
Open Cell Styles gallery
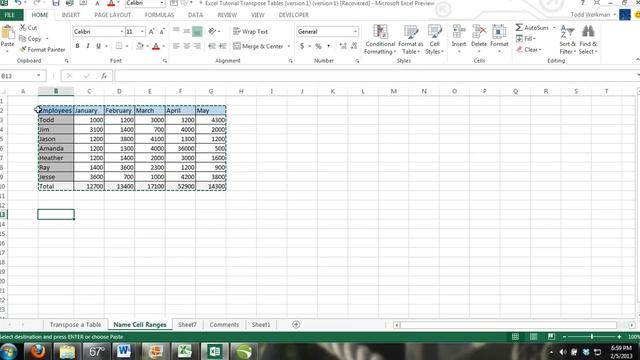click(434, 40)
